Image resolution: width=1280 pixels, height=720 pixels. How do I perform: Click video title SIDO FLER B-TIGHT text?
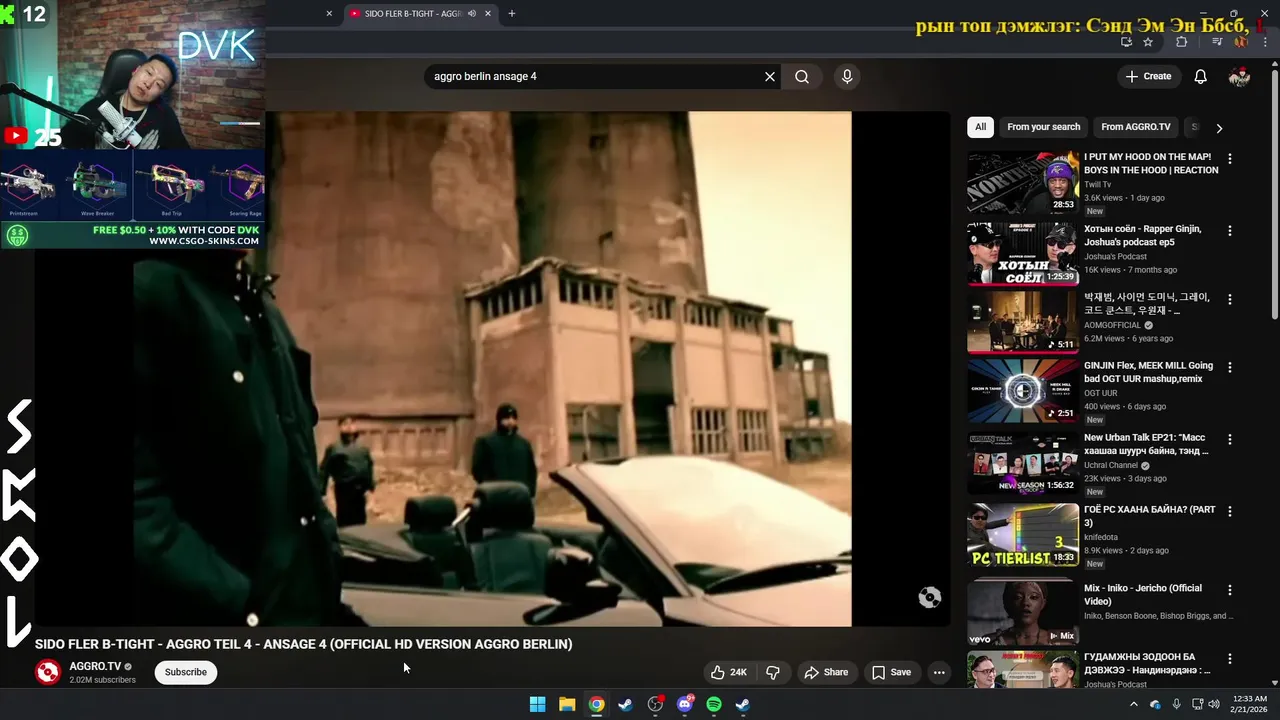click(x=303, y=644)
